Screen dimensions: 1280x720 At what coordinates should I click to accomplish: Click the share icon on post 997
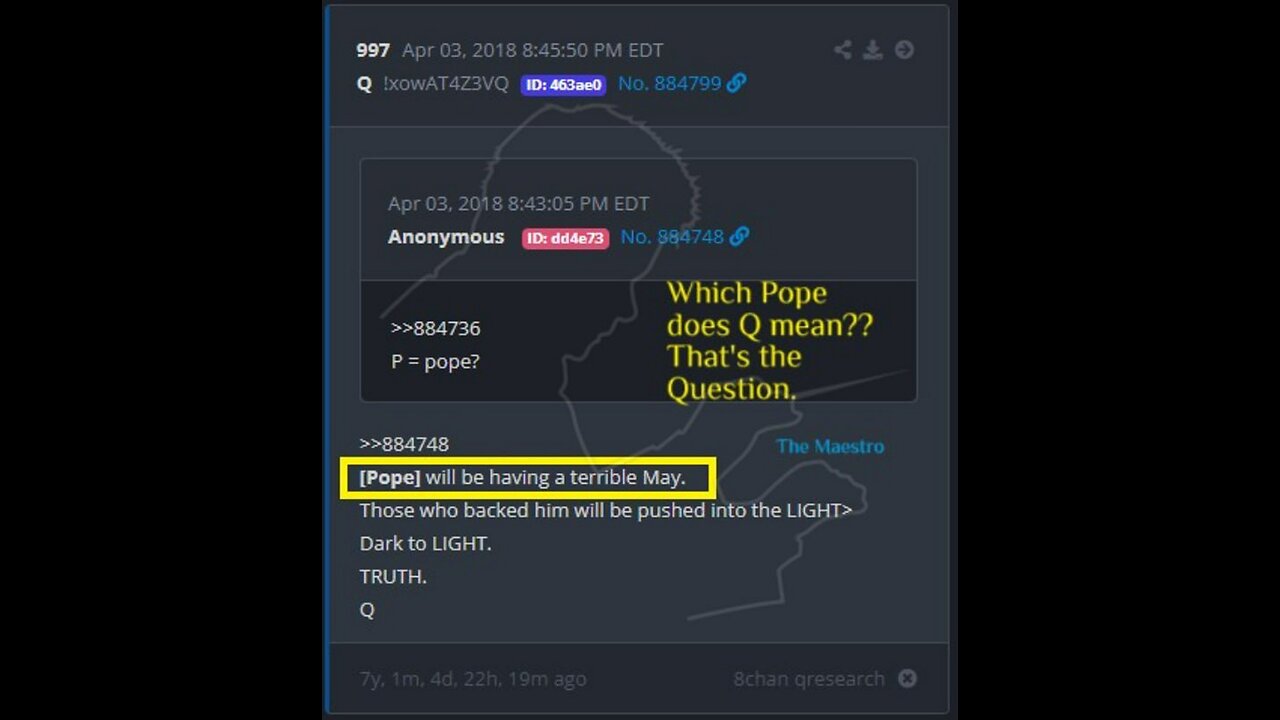[x=843, y=50]
